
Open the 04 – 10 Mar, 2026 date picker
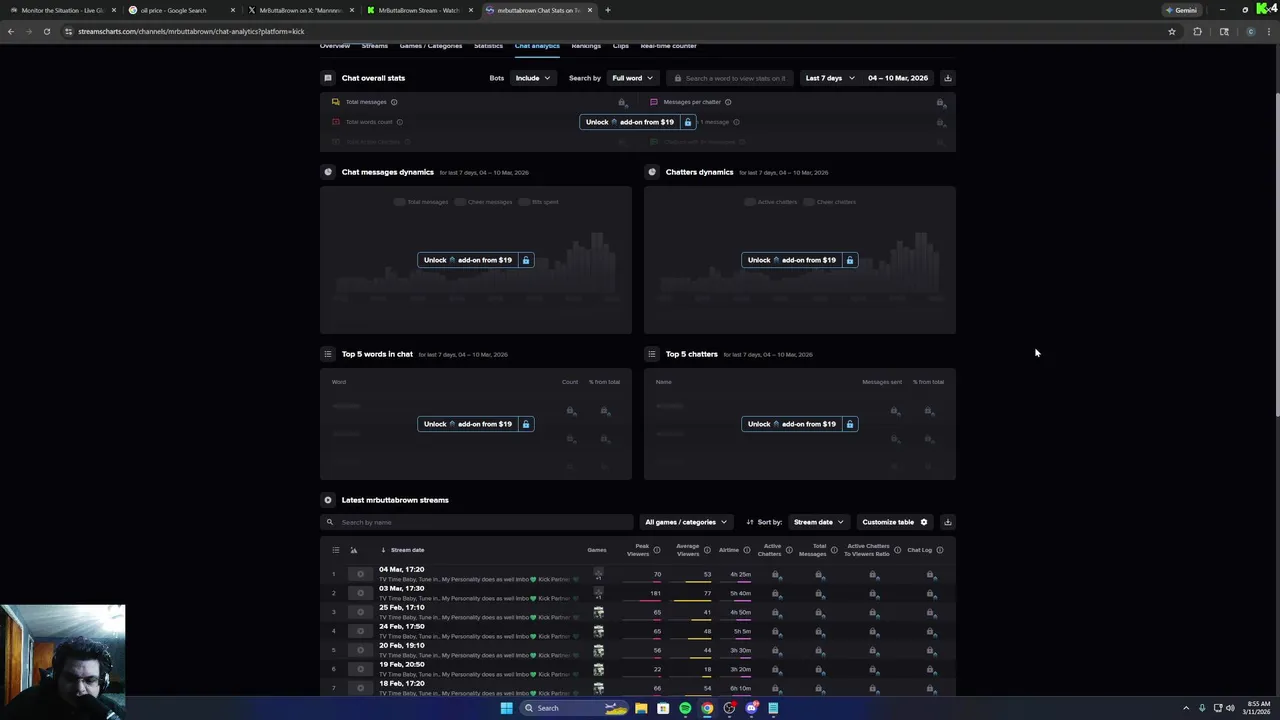click(x=898, y=78)
